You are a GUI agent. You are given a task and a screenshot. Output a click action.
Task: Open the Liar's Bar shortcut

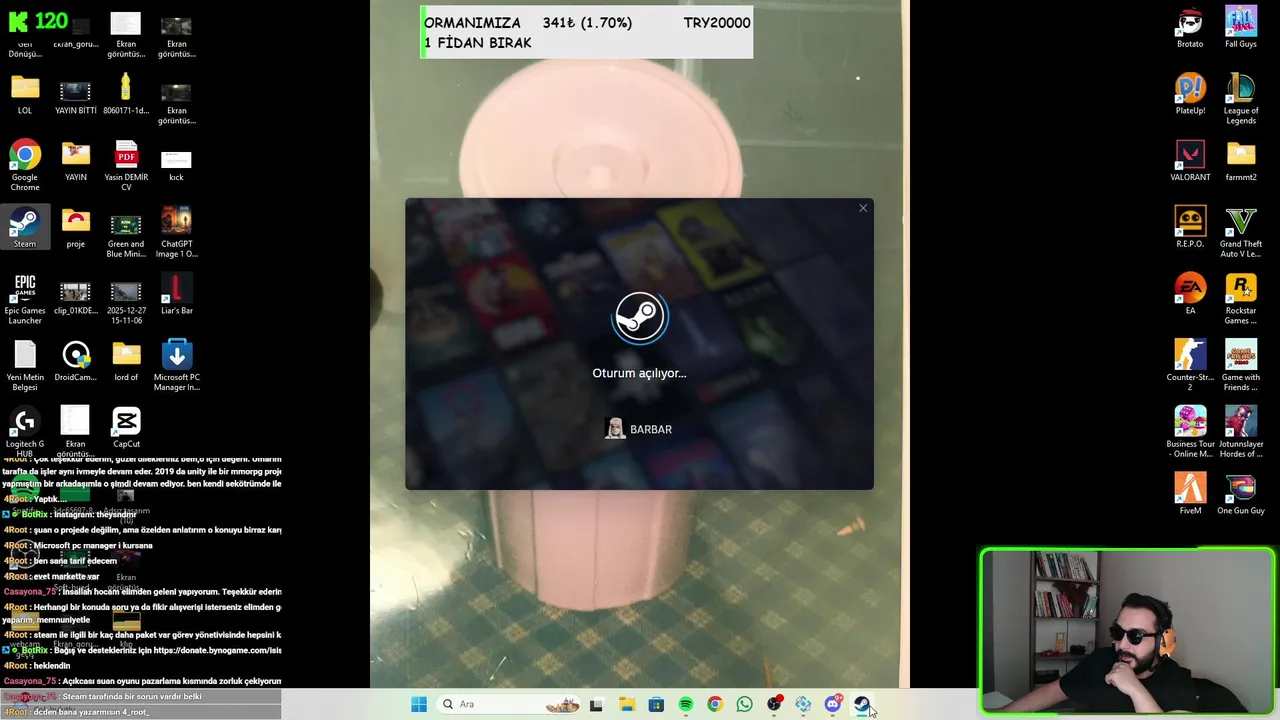[x=176, y=295]
